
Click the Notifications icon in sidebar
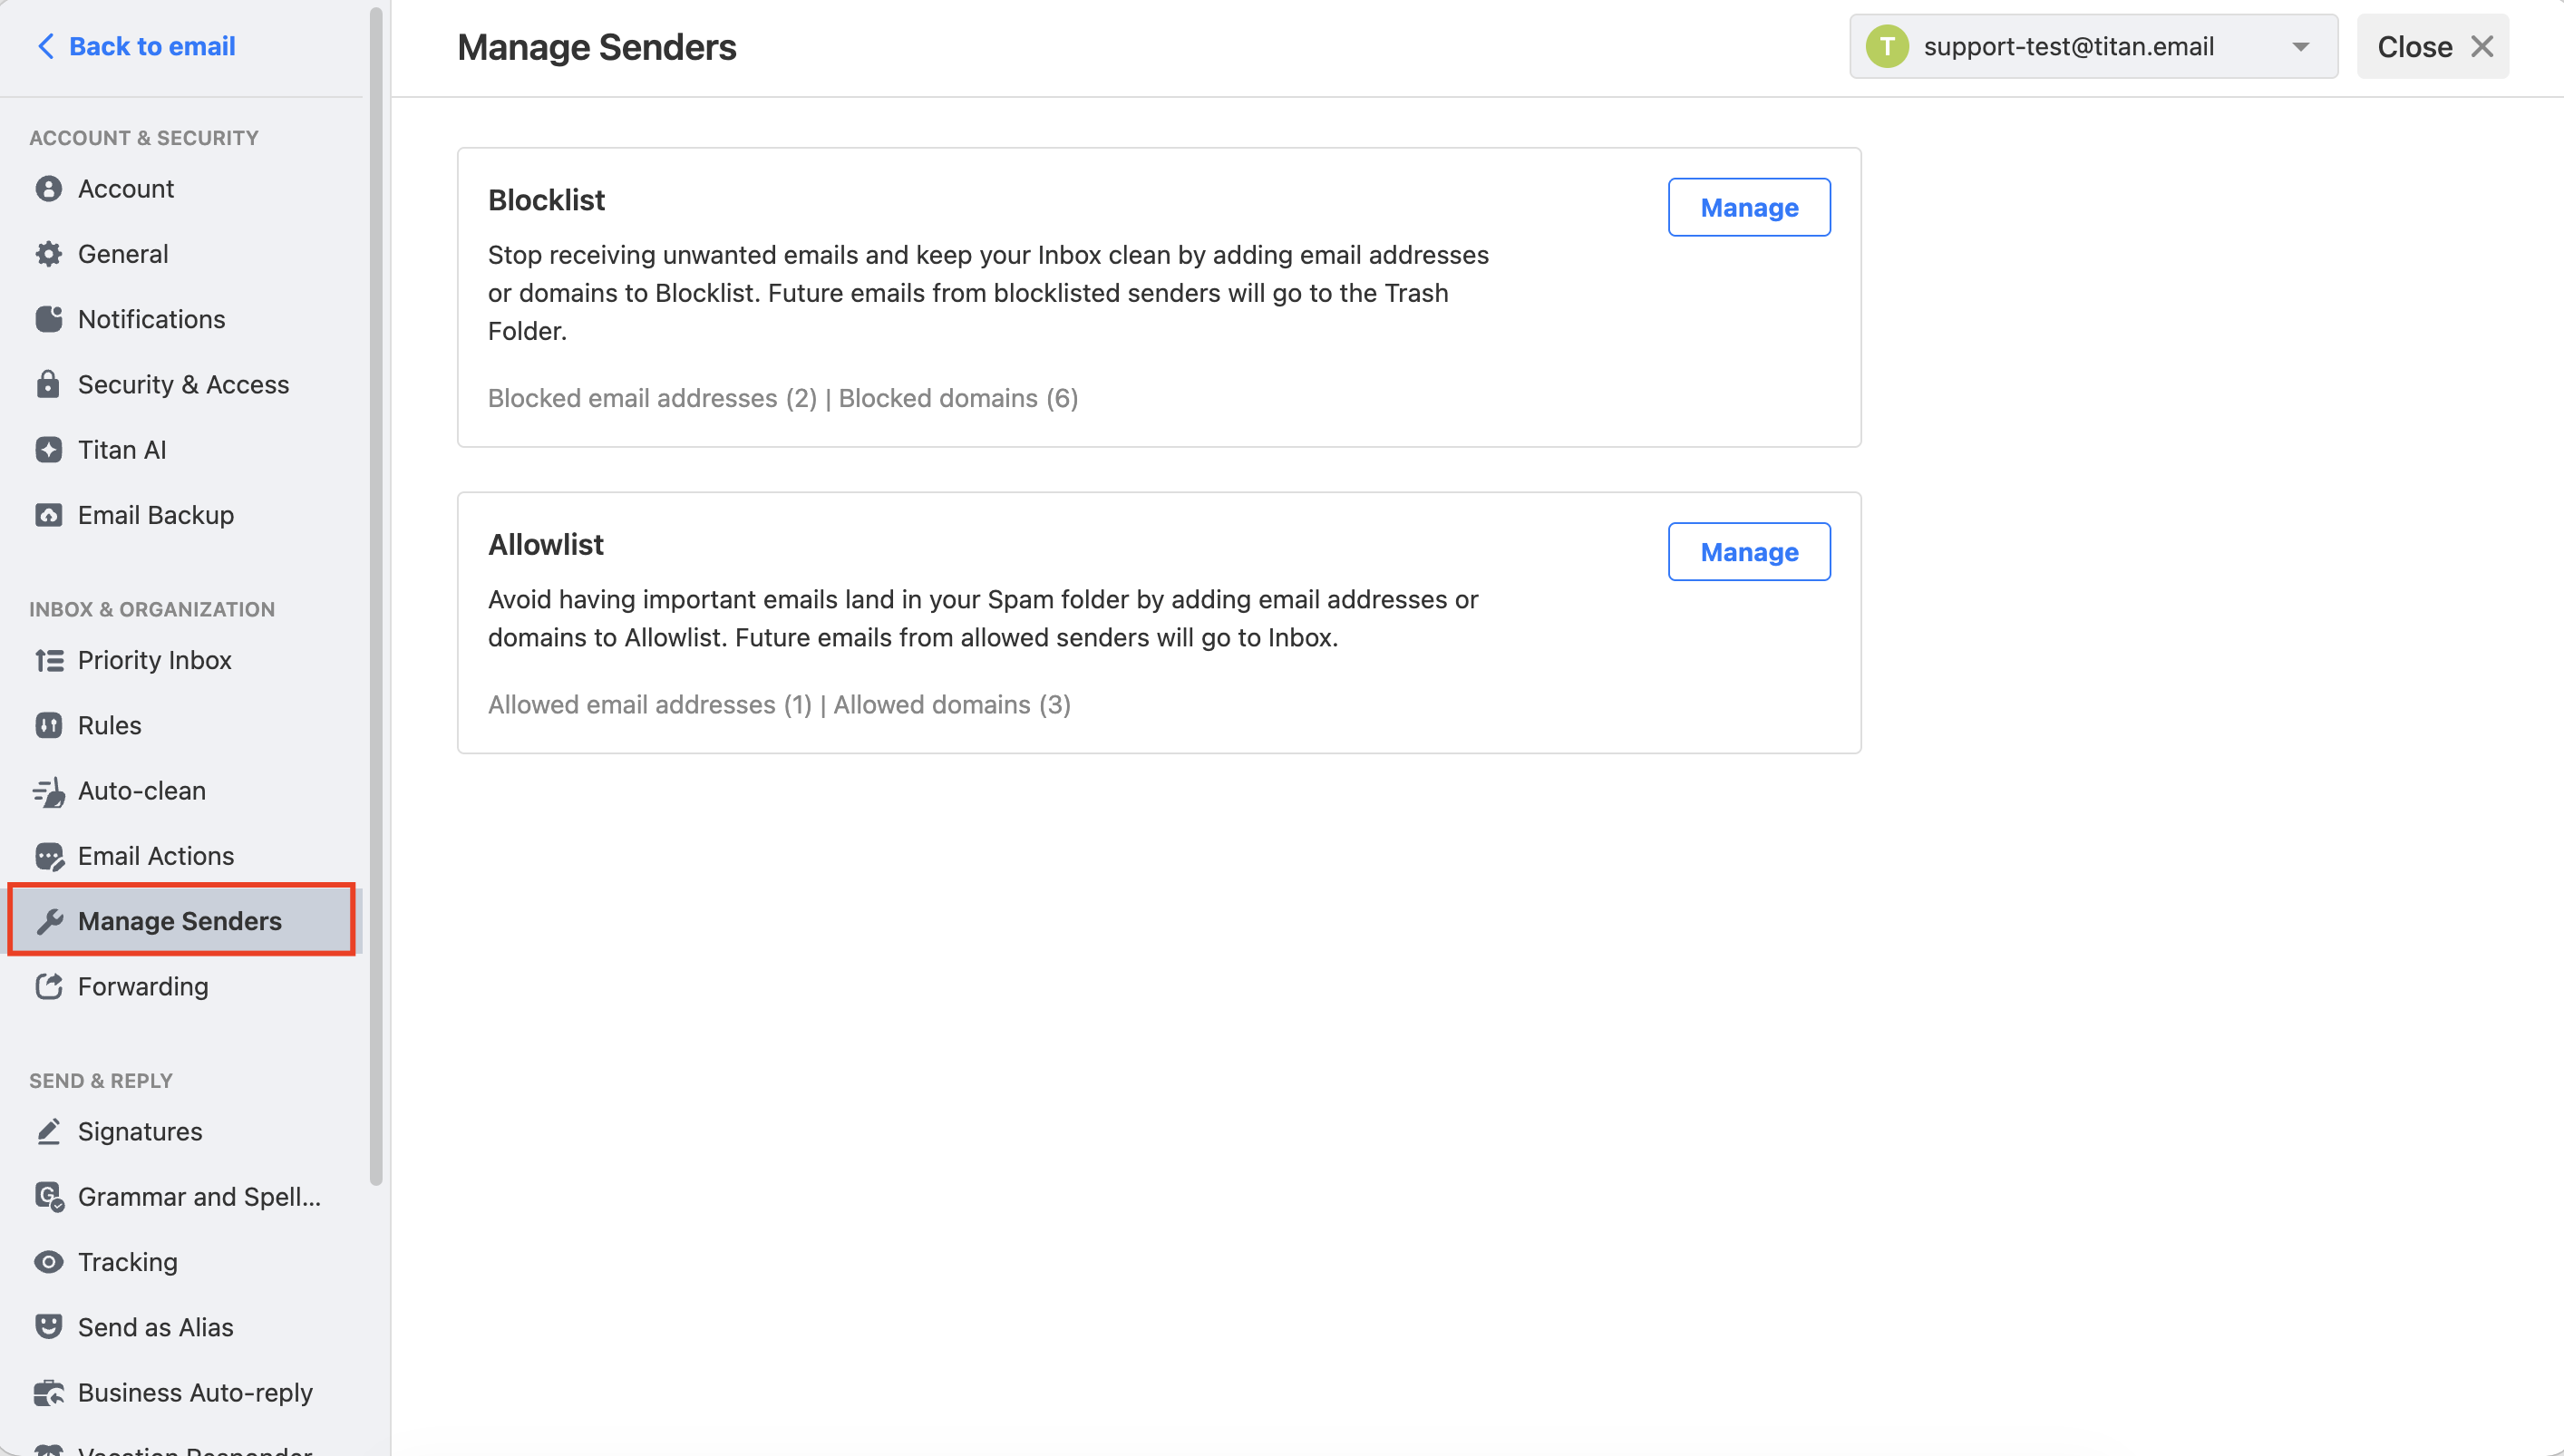tap(48, 319)
